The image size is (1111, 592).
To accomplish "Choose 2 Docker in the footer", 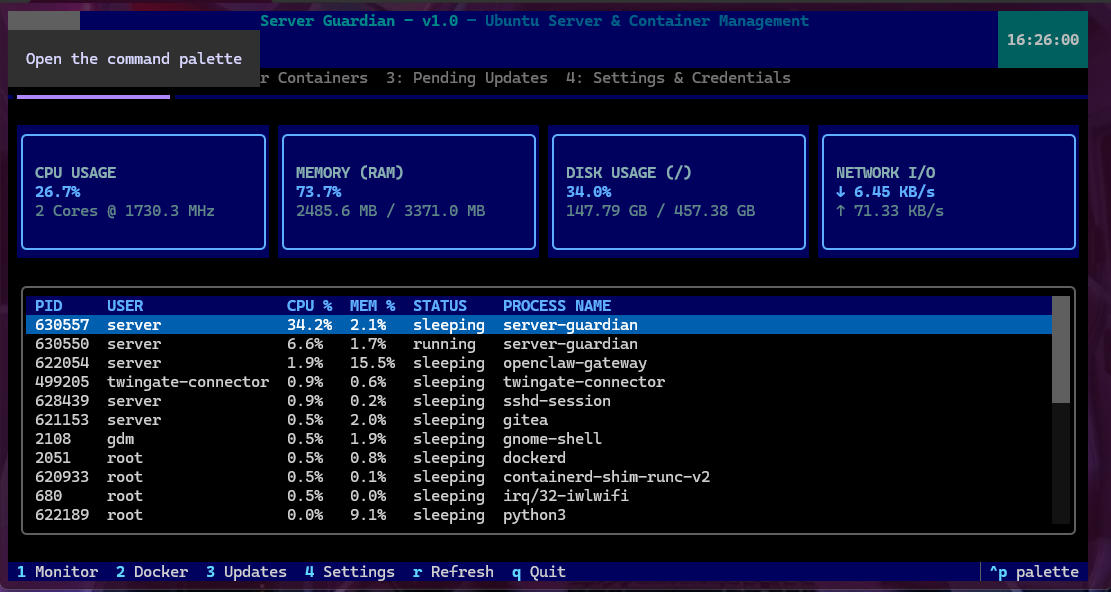I will coord(152,571).
